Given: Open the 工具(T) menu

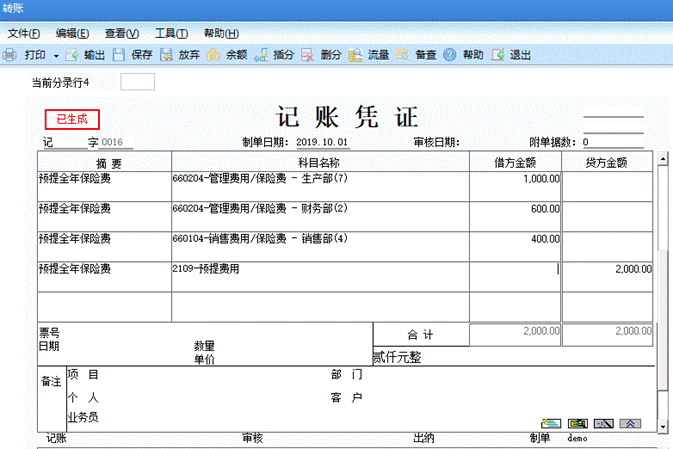Looking at the screenshot, I should pyautogui.click(x=171, y=34).
